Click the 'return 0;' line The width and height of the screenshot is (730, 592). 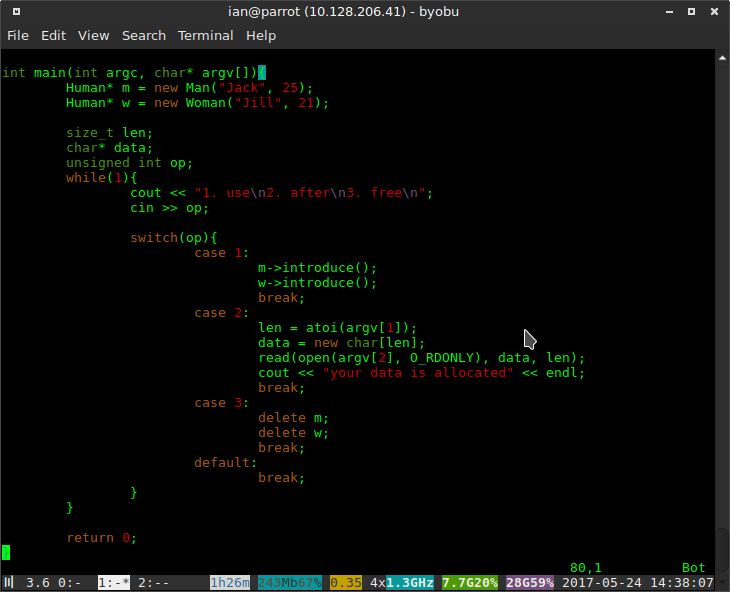101,538
